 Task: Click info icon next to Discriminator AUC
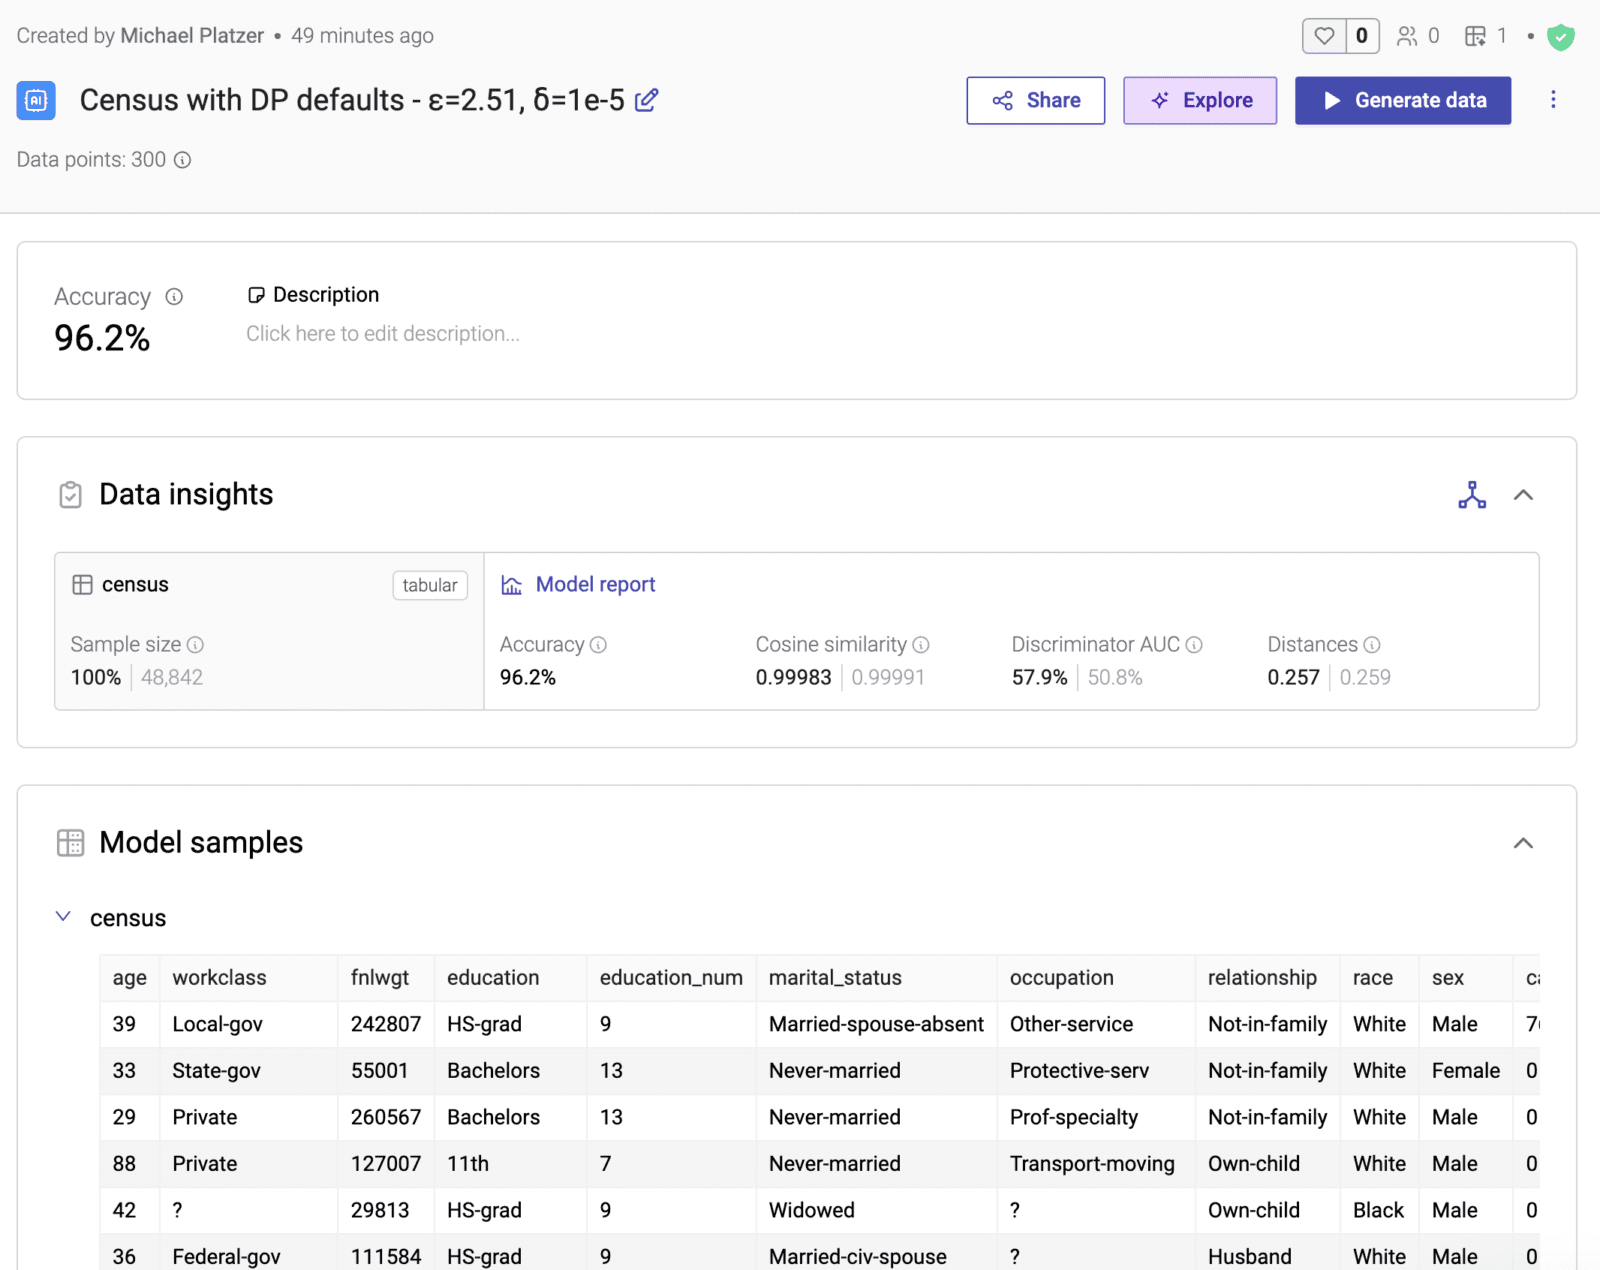pos(1194,645)
